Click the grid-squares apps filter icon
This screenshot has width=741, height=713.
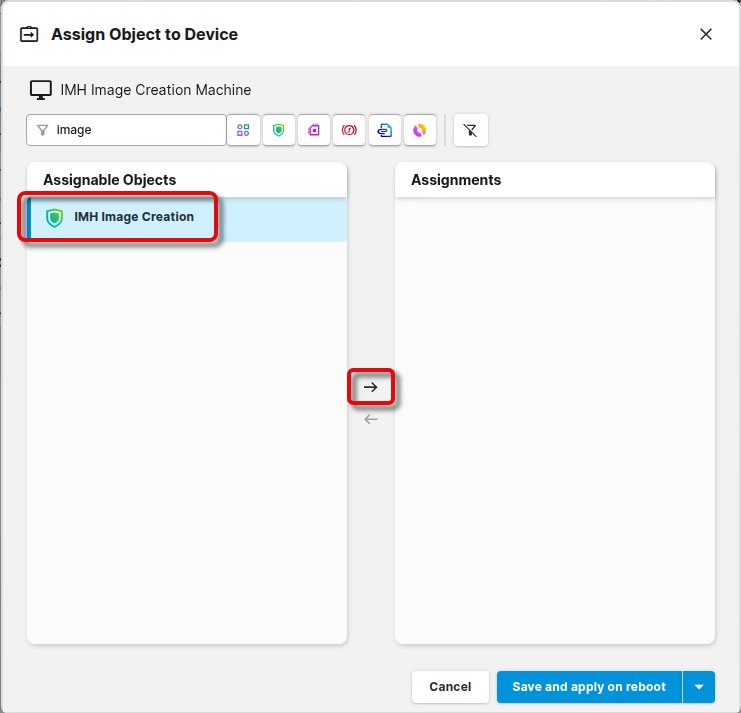(243, 130)
